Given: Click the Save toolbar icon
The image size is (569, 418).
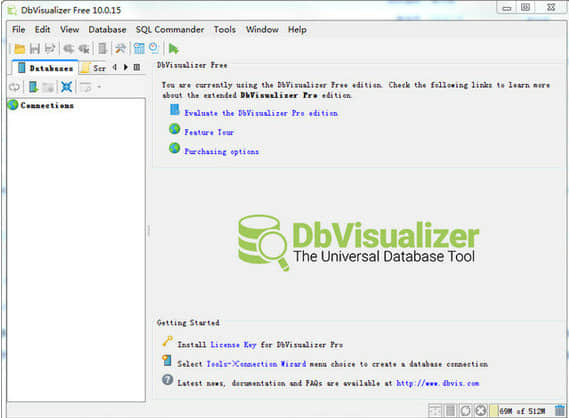Looking at the screenshot, I should pyautogui.click(x=35, y=49).
